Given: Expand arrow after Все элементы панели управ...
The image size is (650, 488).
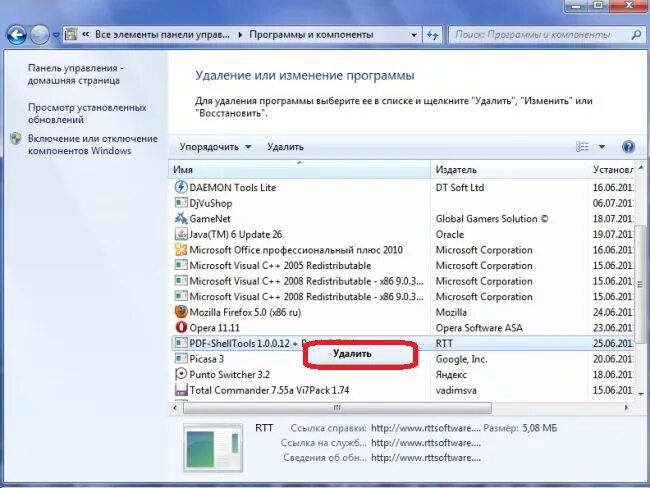Looking at the screenshot, I should [240, 35].
